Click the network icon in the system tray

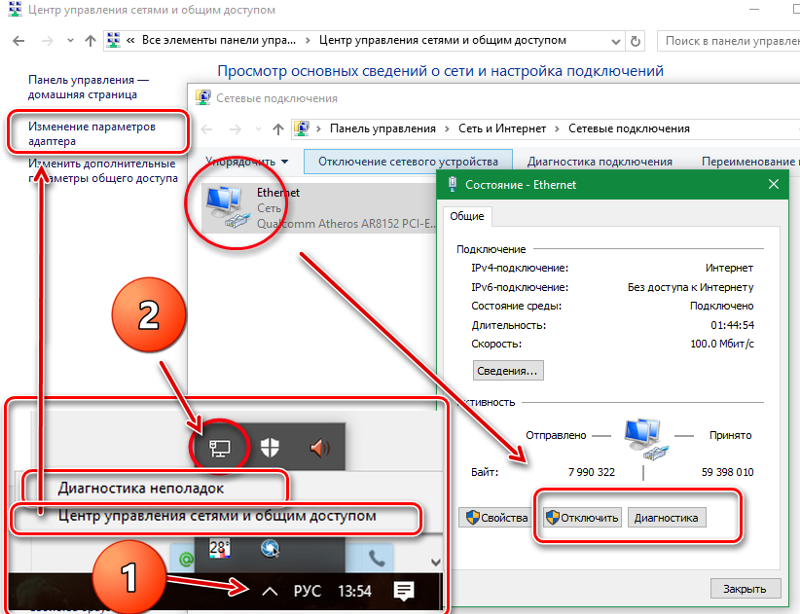[x=220, y=448]
